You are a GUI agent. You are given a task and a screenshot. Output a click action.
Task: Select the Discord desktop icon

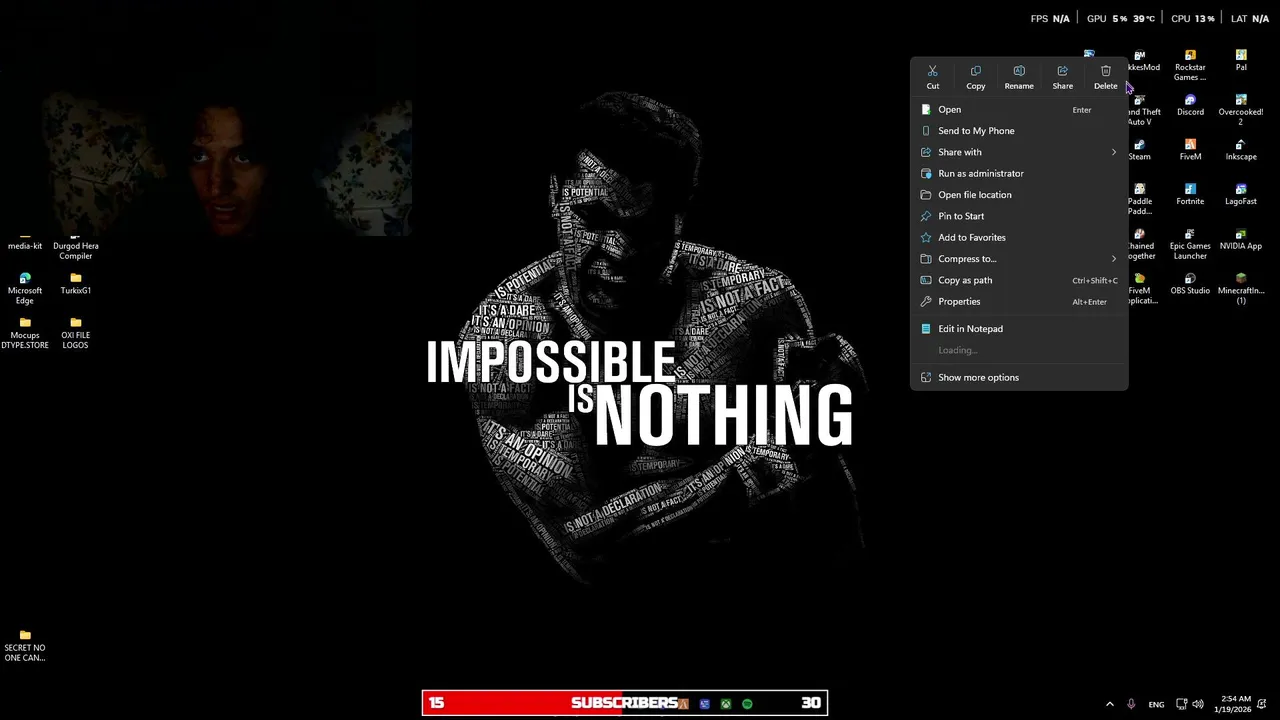(1190, 105)
